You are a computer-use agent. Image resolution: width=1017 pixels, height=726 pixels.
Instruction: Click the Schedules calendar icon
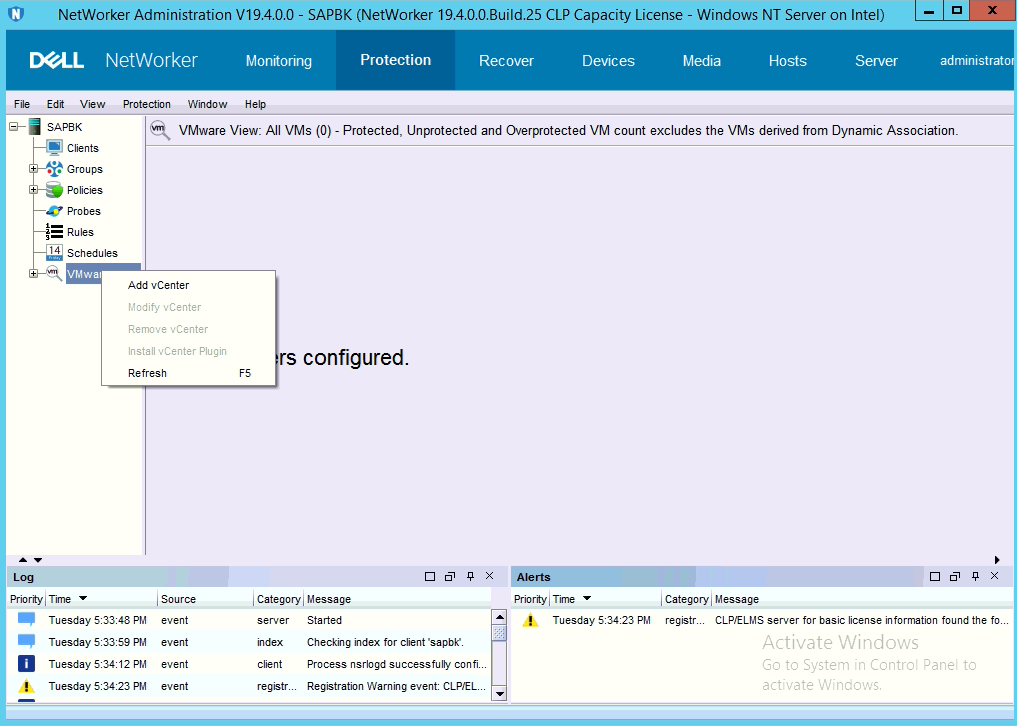click(x=54, y=253)
